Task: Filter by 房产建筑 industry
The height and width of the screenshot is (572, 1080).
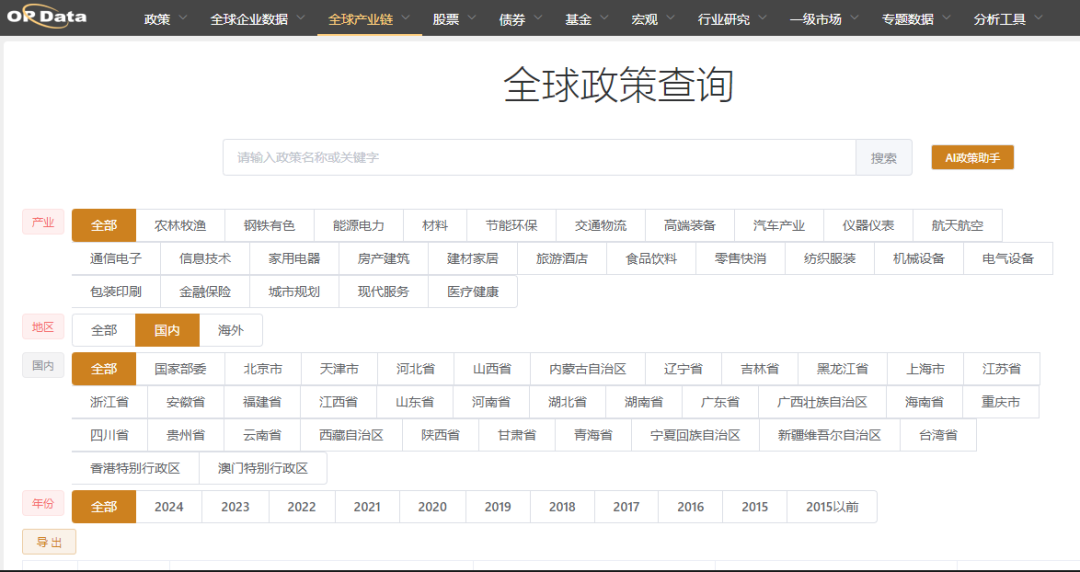Action: click(384, 258)
